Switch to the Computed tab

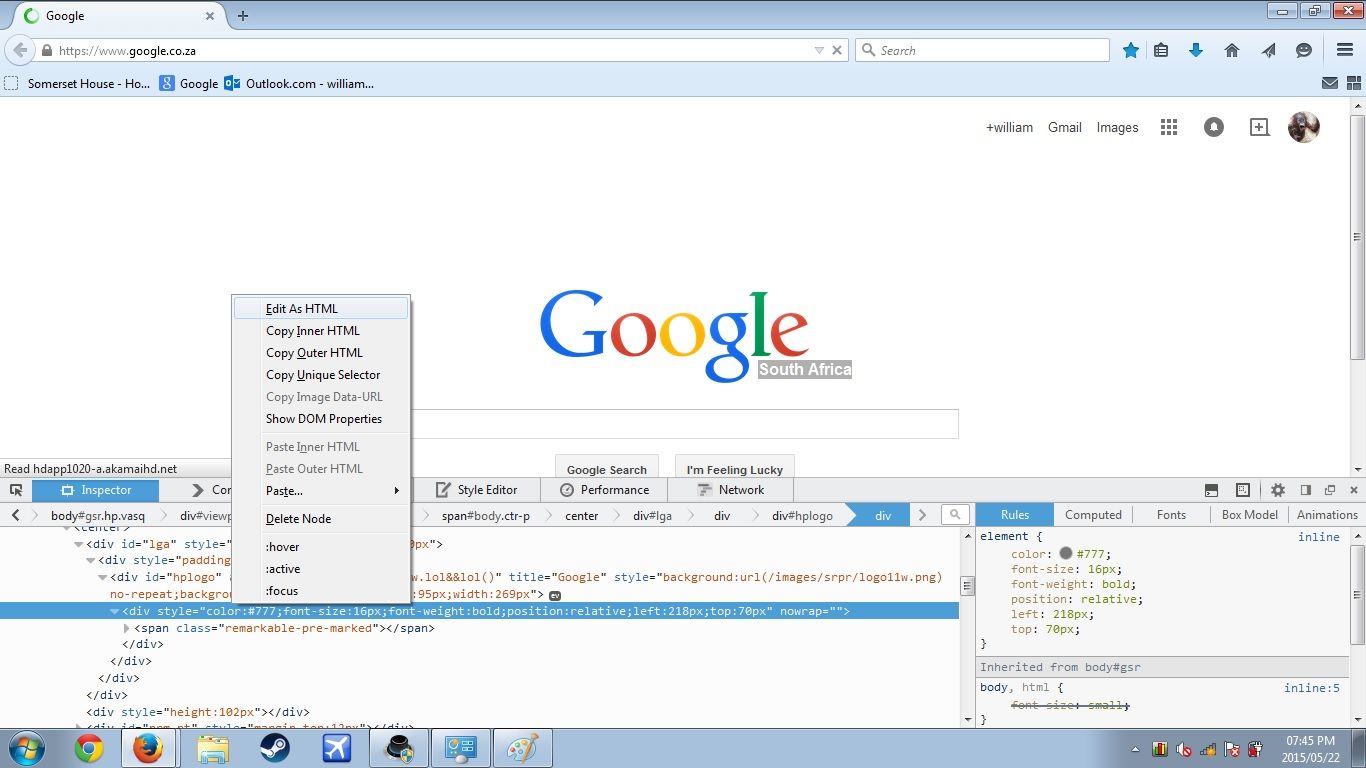[x=1093, y=514]
